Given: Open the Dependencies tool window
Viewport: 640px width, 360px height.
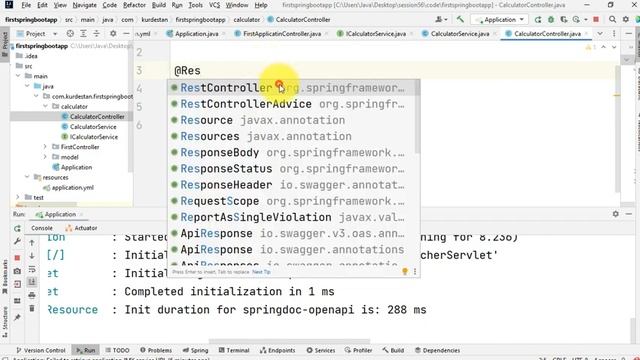Looking at the screenshot, I should click(x=437, y=350).
